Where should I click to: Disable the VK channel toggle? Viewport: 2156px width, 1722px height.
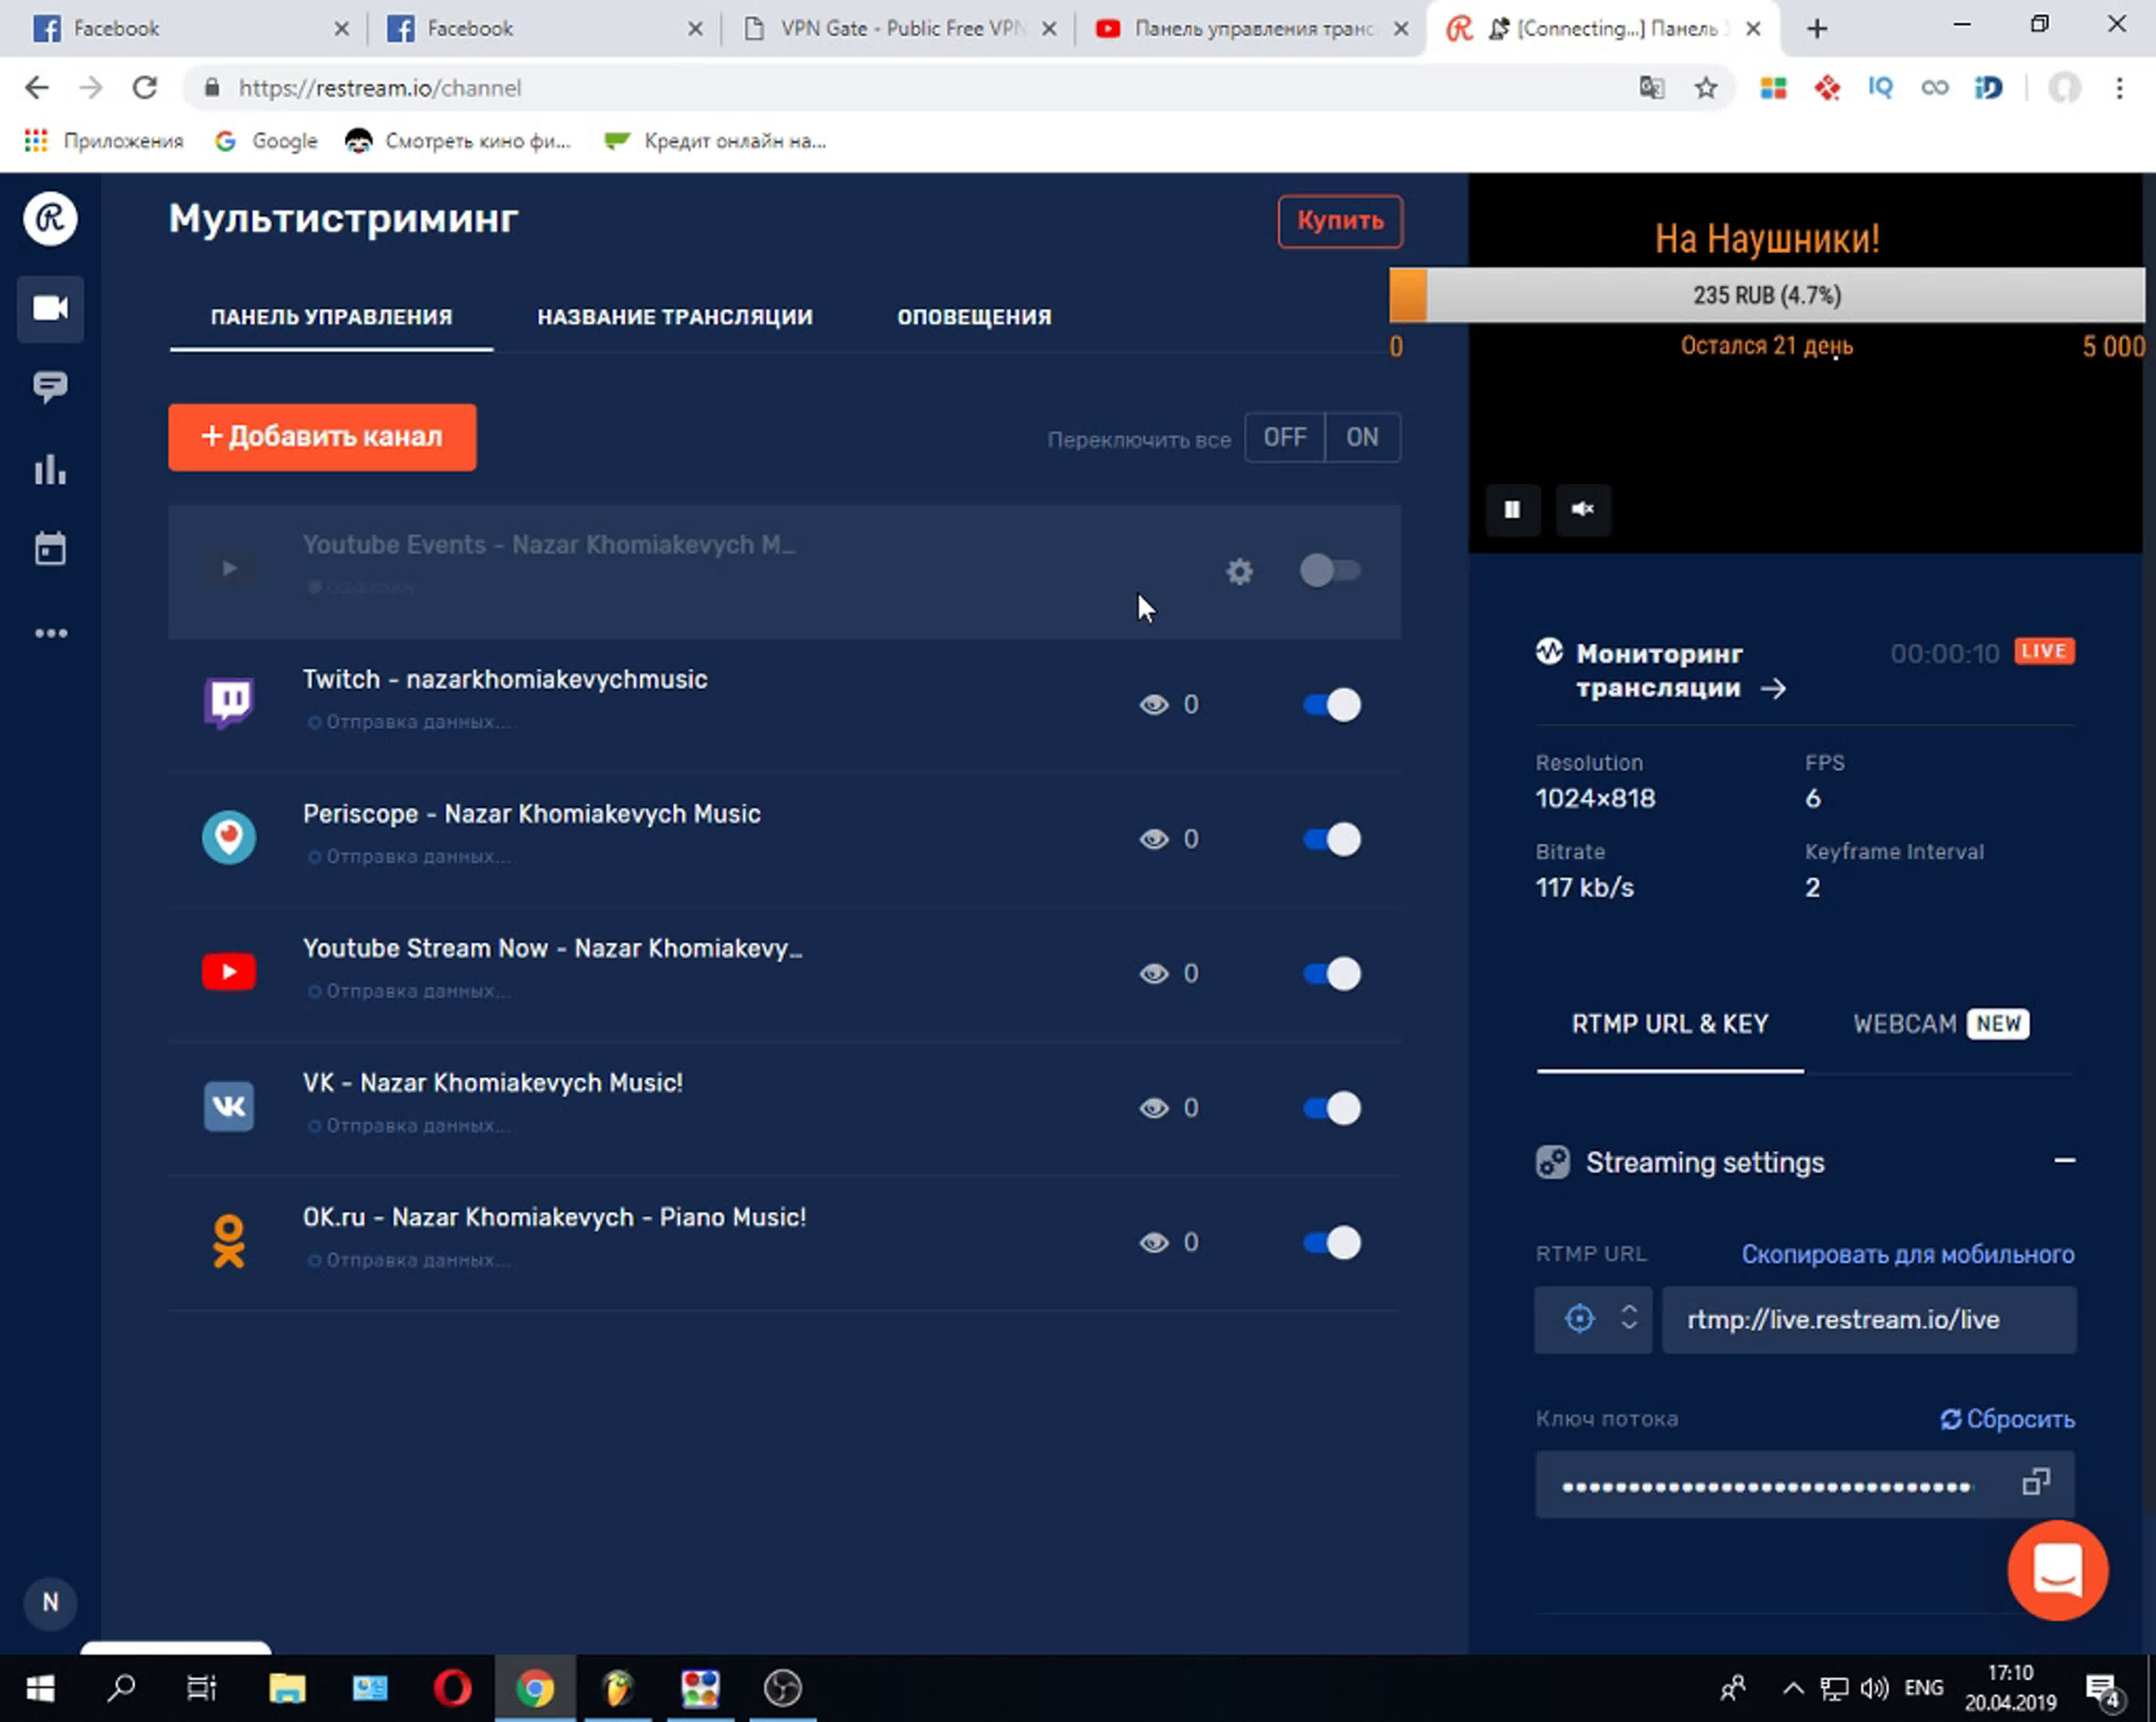click(1331, 1108)
